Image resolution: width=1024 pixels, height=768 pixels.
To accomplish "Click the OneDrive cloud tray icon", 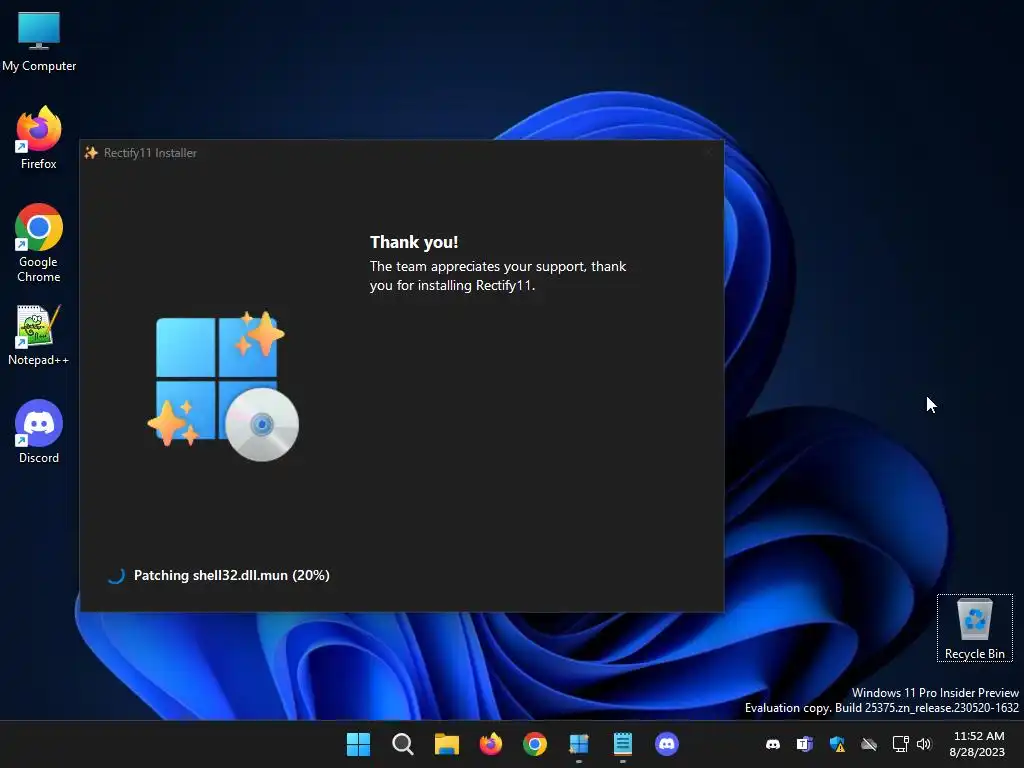I will click(869, 744).
